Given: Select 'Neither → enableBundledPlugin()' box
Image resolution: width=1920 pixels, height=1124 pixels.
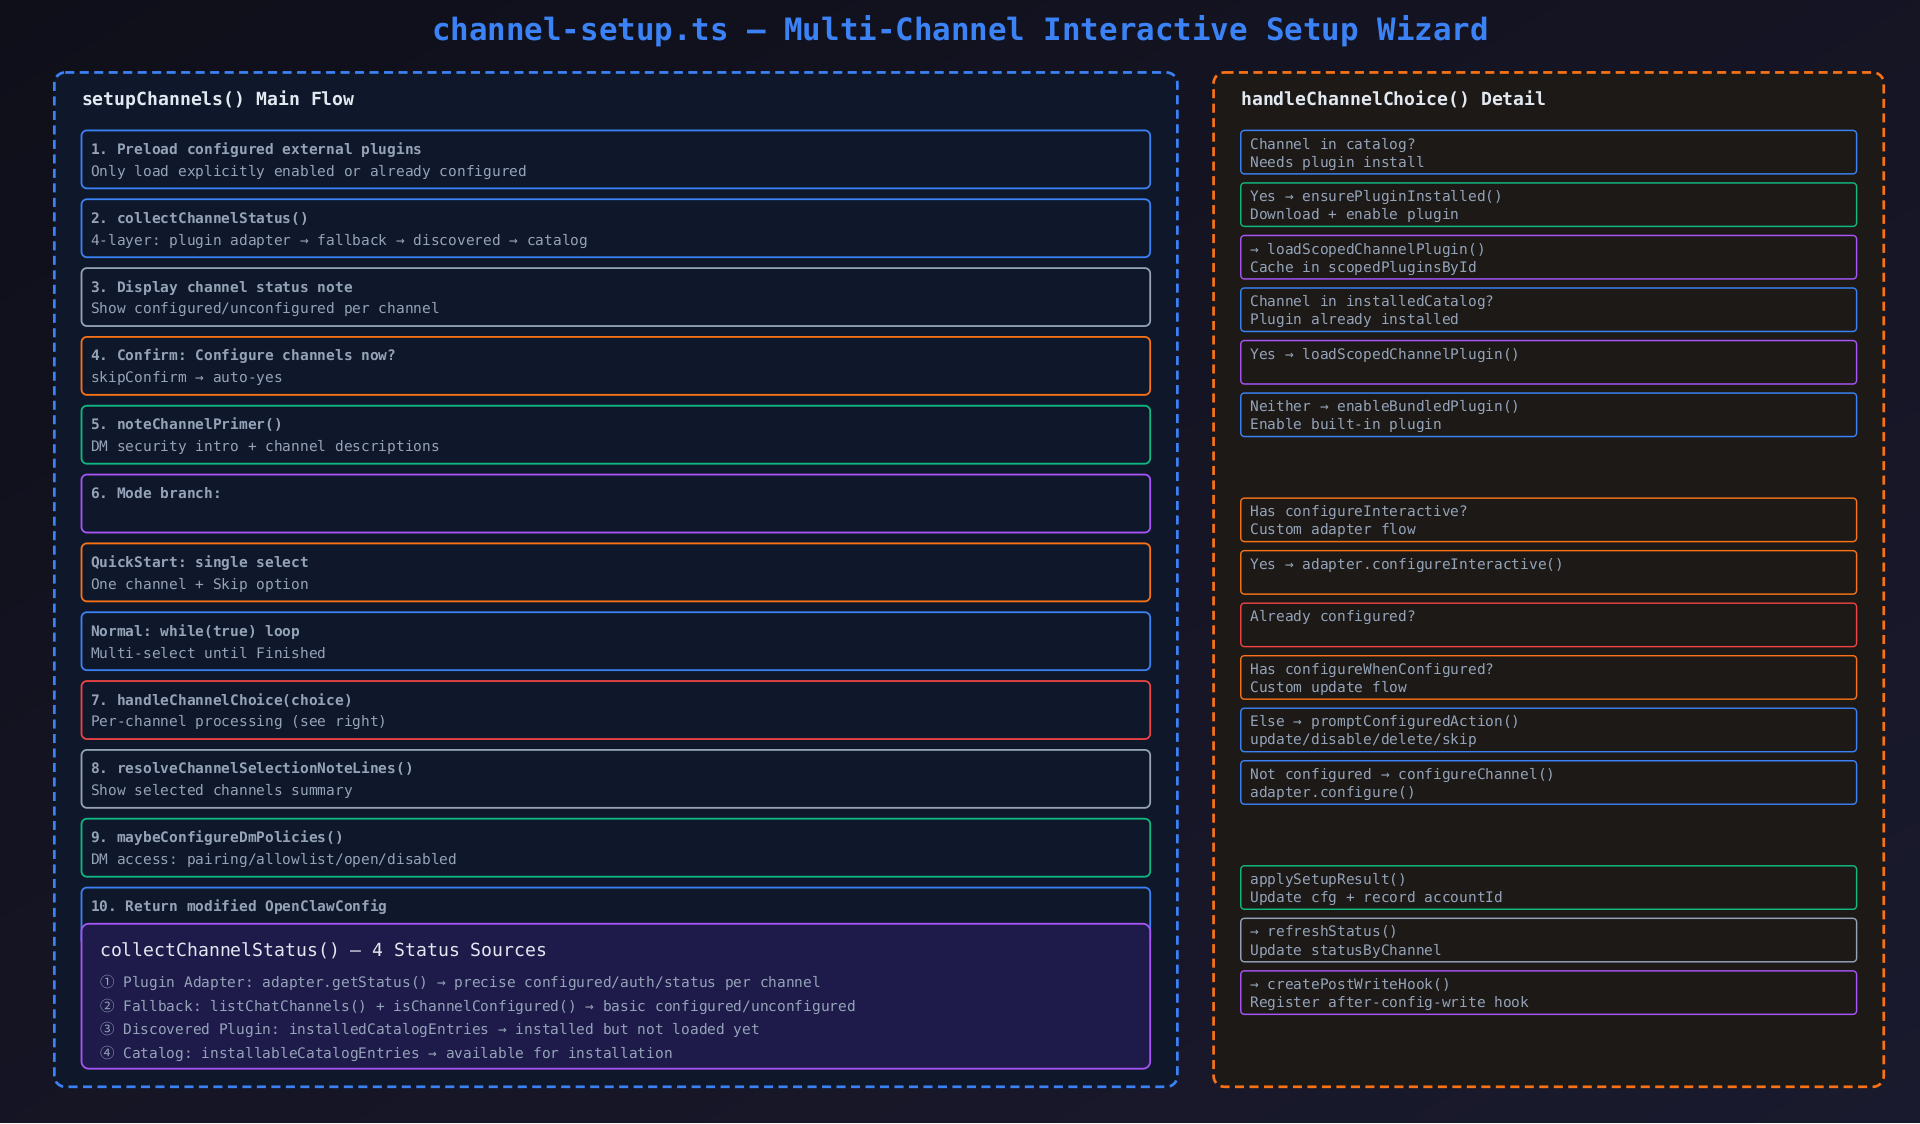Looking at the screenshot, I should click(x=1548, y=415).
